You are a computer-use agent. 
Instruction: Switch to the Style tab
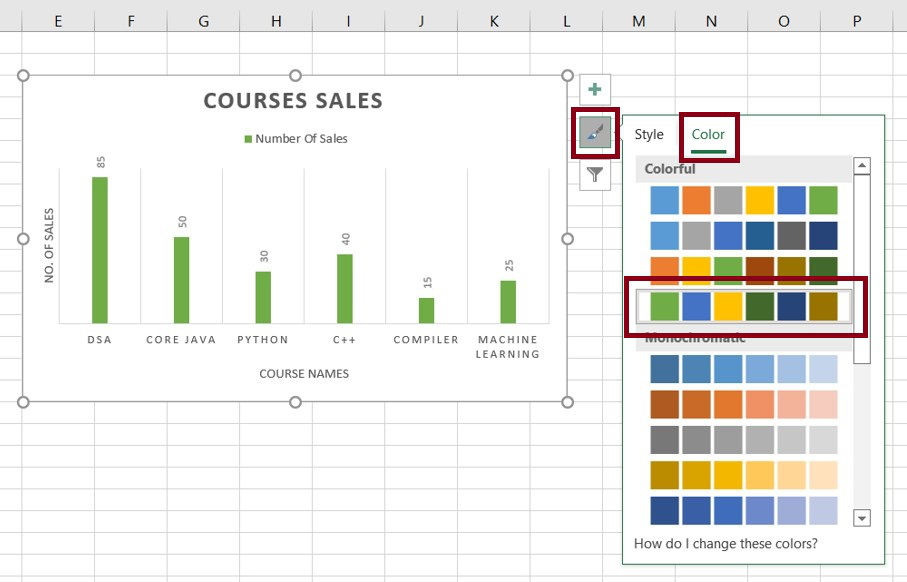coord(648,135)
